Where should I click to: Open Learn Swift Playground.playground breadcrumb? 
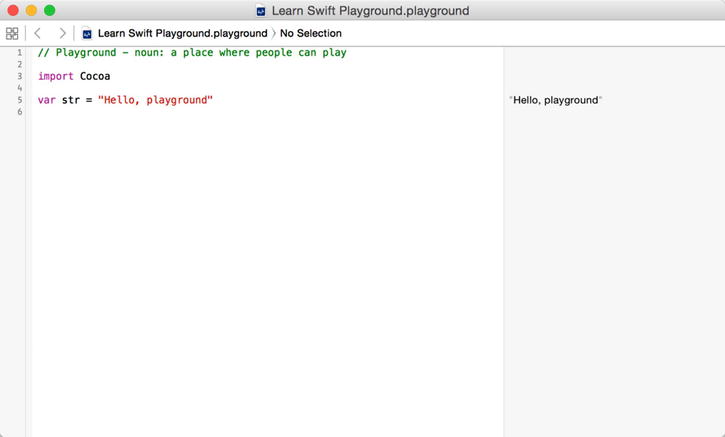coord(183,33)
